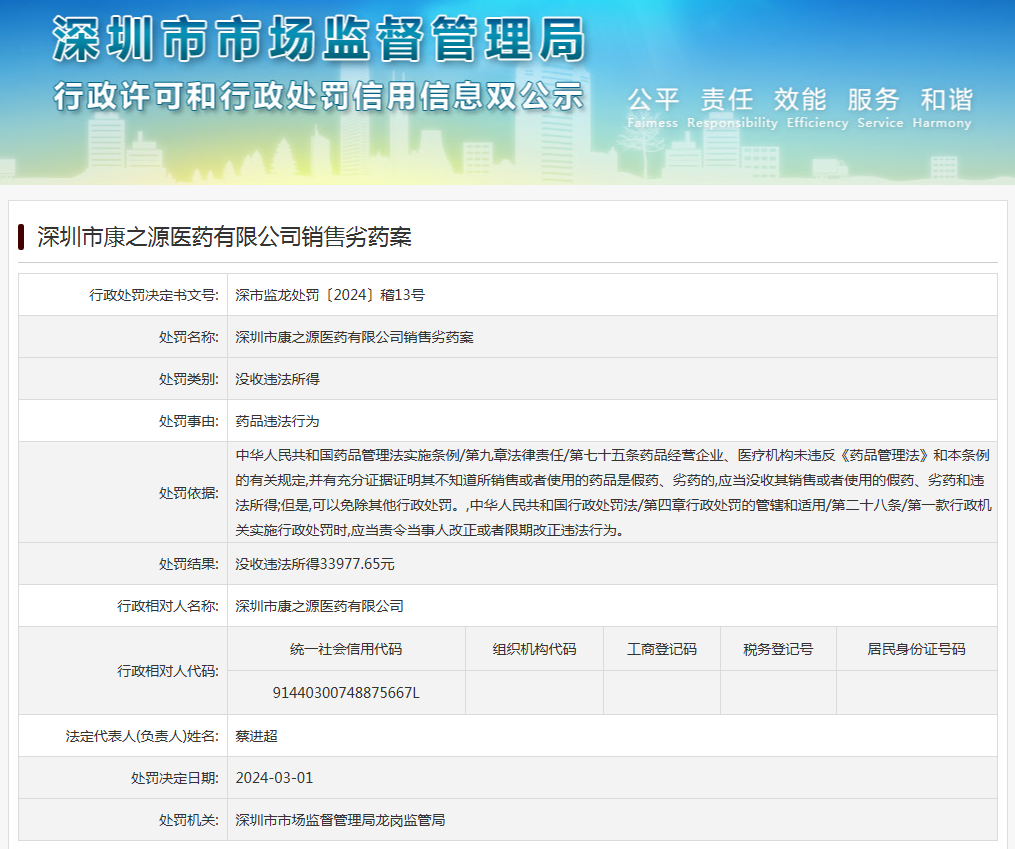Click the 处罚事由 label
1015x849 pixels.
pos(189,421)
